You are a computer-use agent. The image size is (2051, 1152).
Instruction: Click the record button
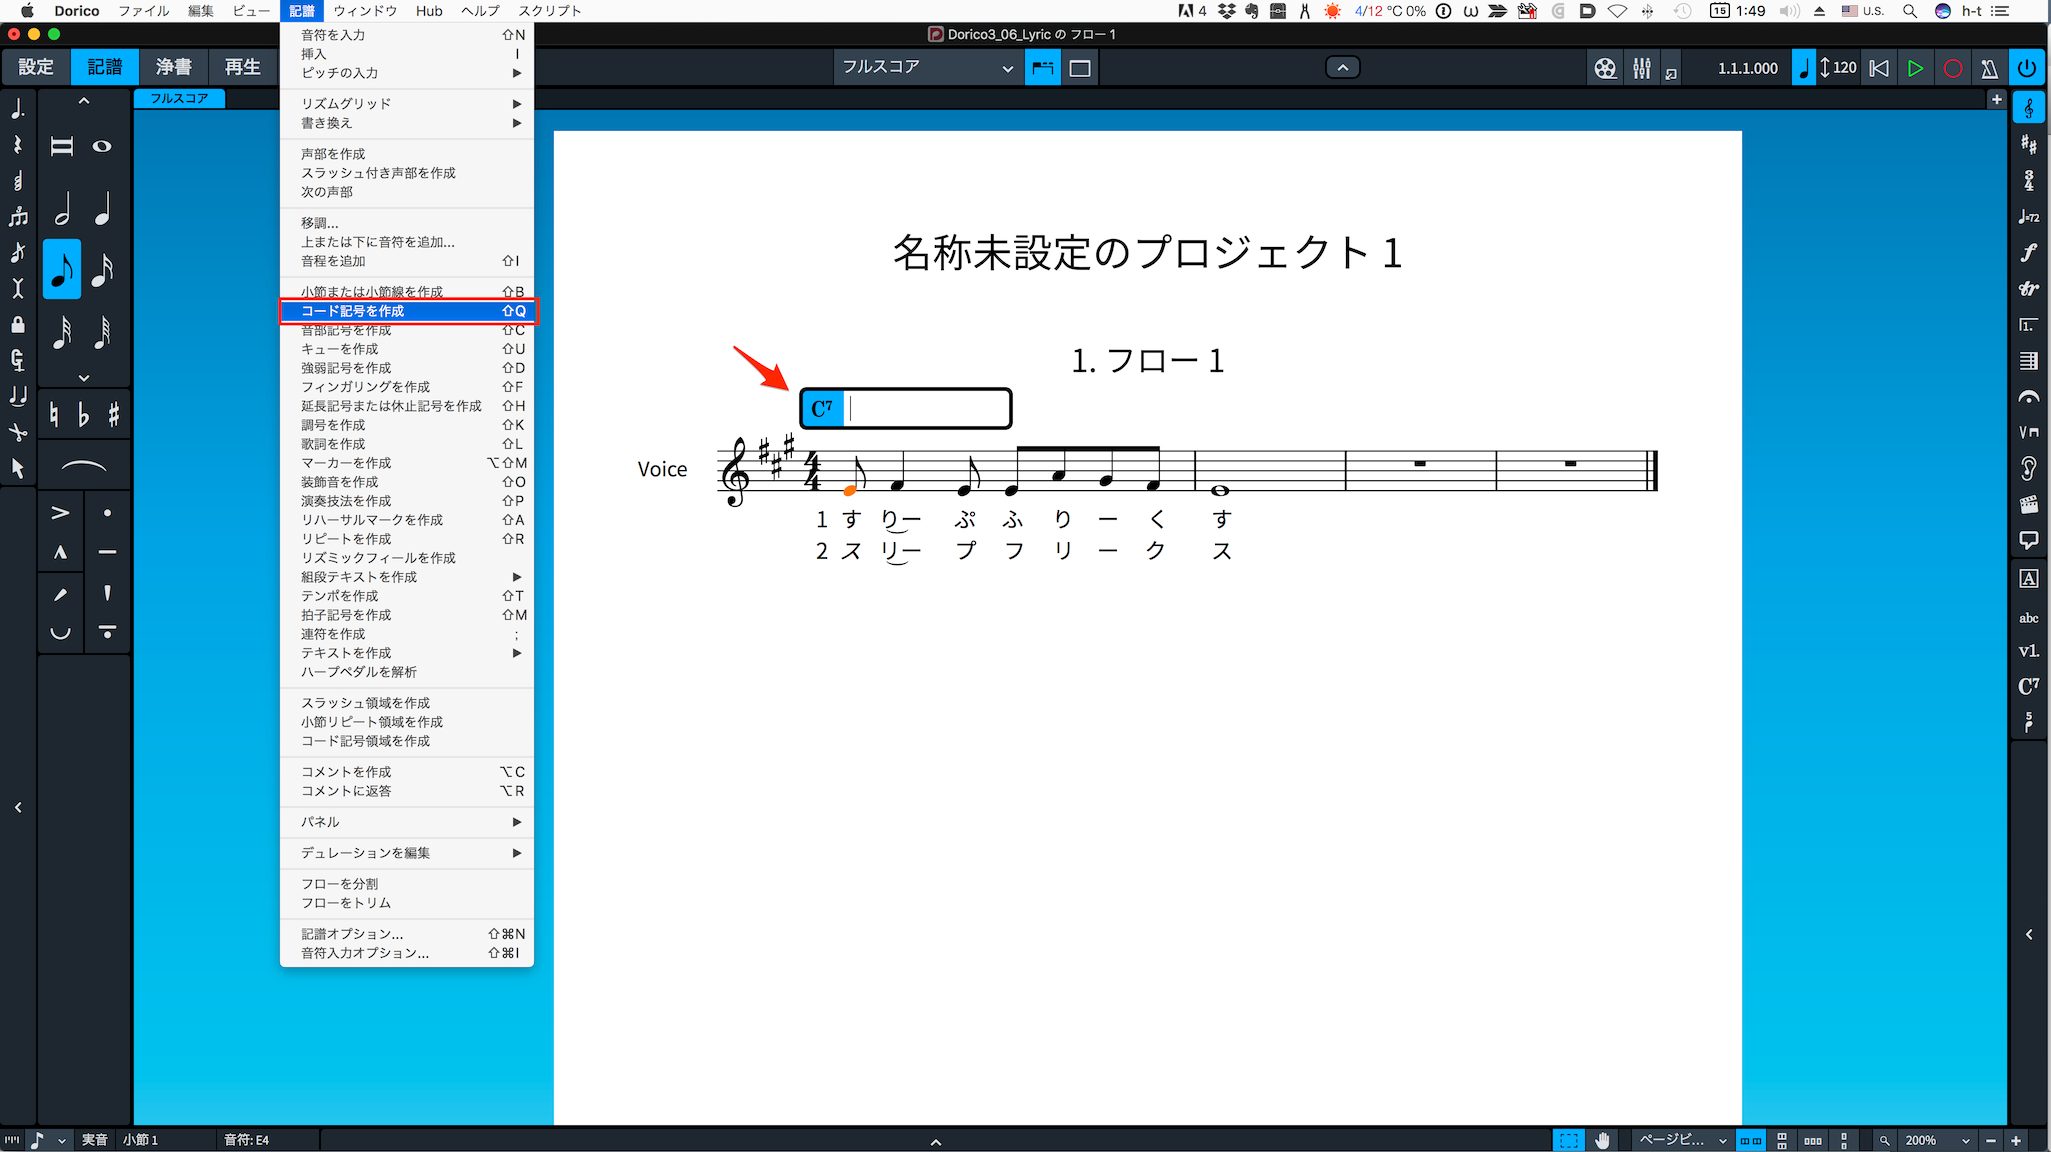1952,68
